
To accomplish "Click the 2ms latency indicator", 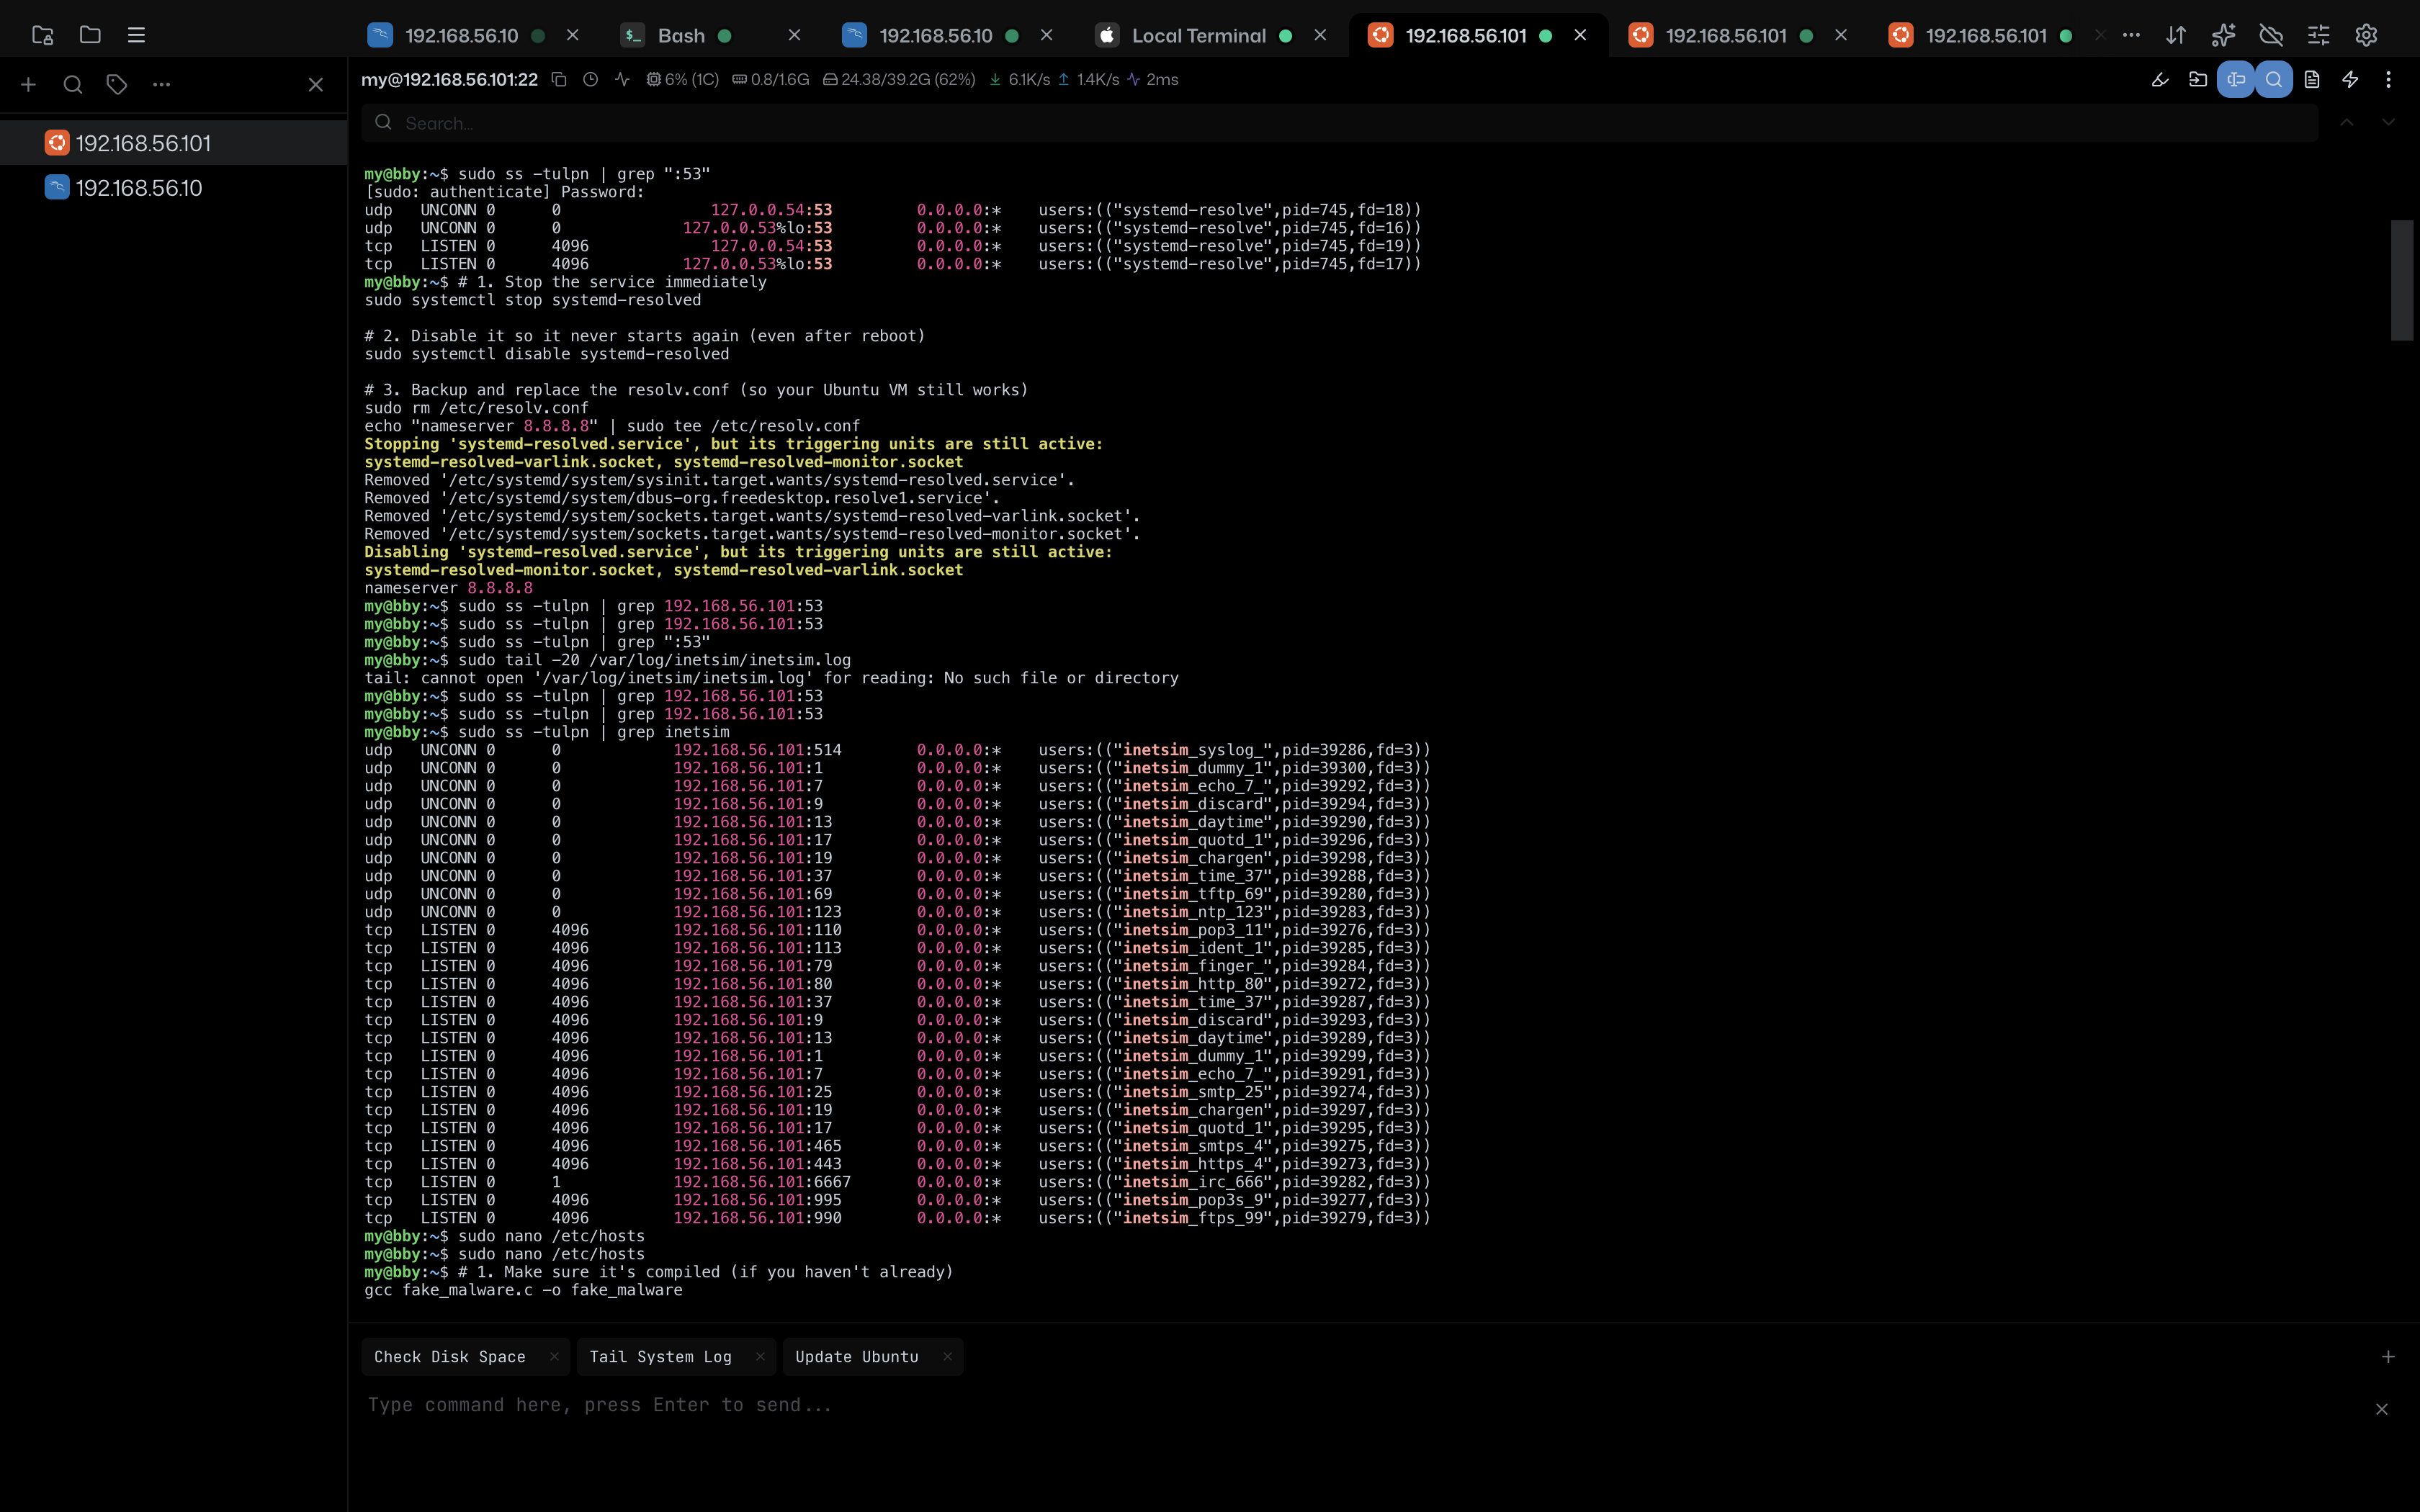I will (1152, 79).
